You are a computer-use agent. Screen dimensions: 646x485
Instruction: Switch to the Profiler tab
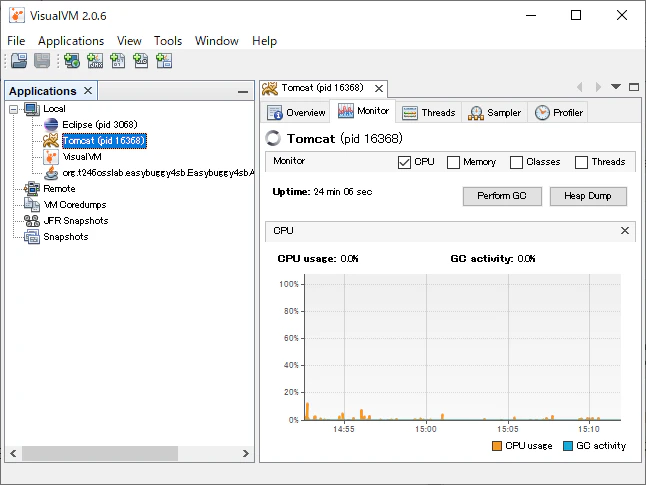point(558,112)
